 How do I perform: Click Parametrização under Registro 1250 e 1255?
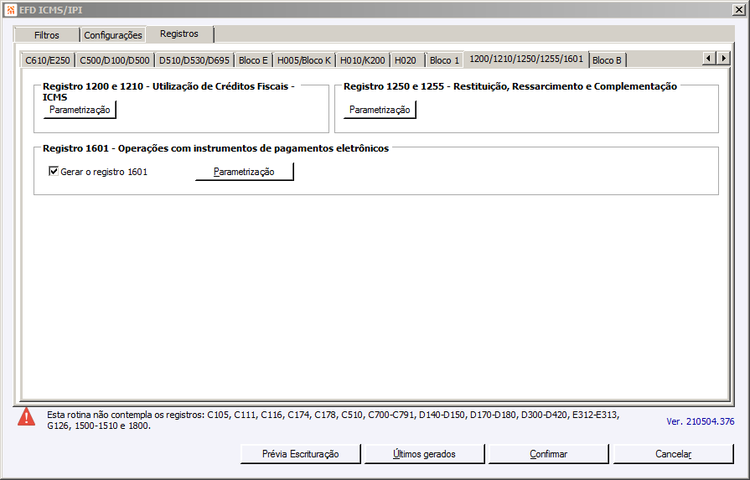[x=379, y=109]
